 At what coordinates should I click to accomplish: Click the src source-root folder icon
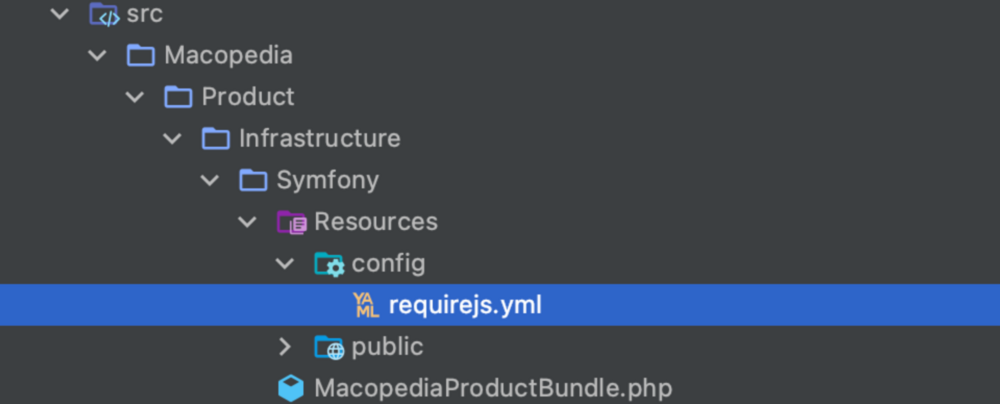(x=104, y=14)
